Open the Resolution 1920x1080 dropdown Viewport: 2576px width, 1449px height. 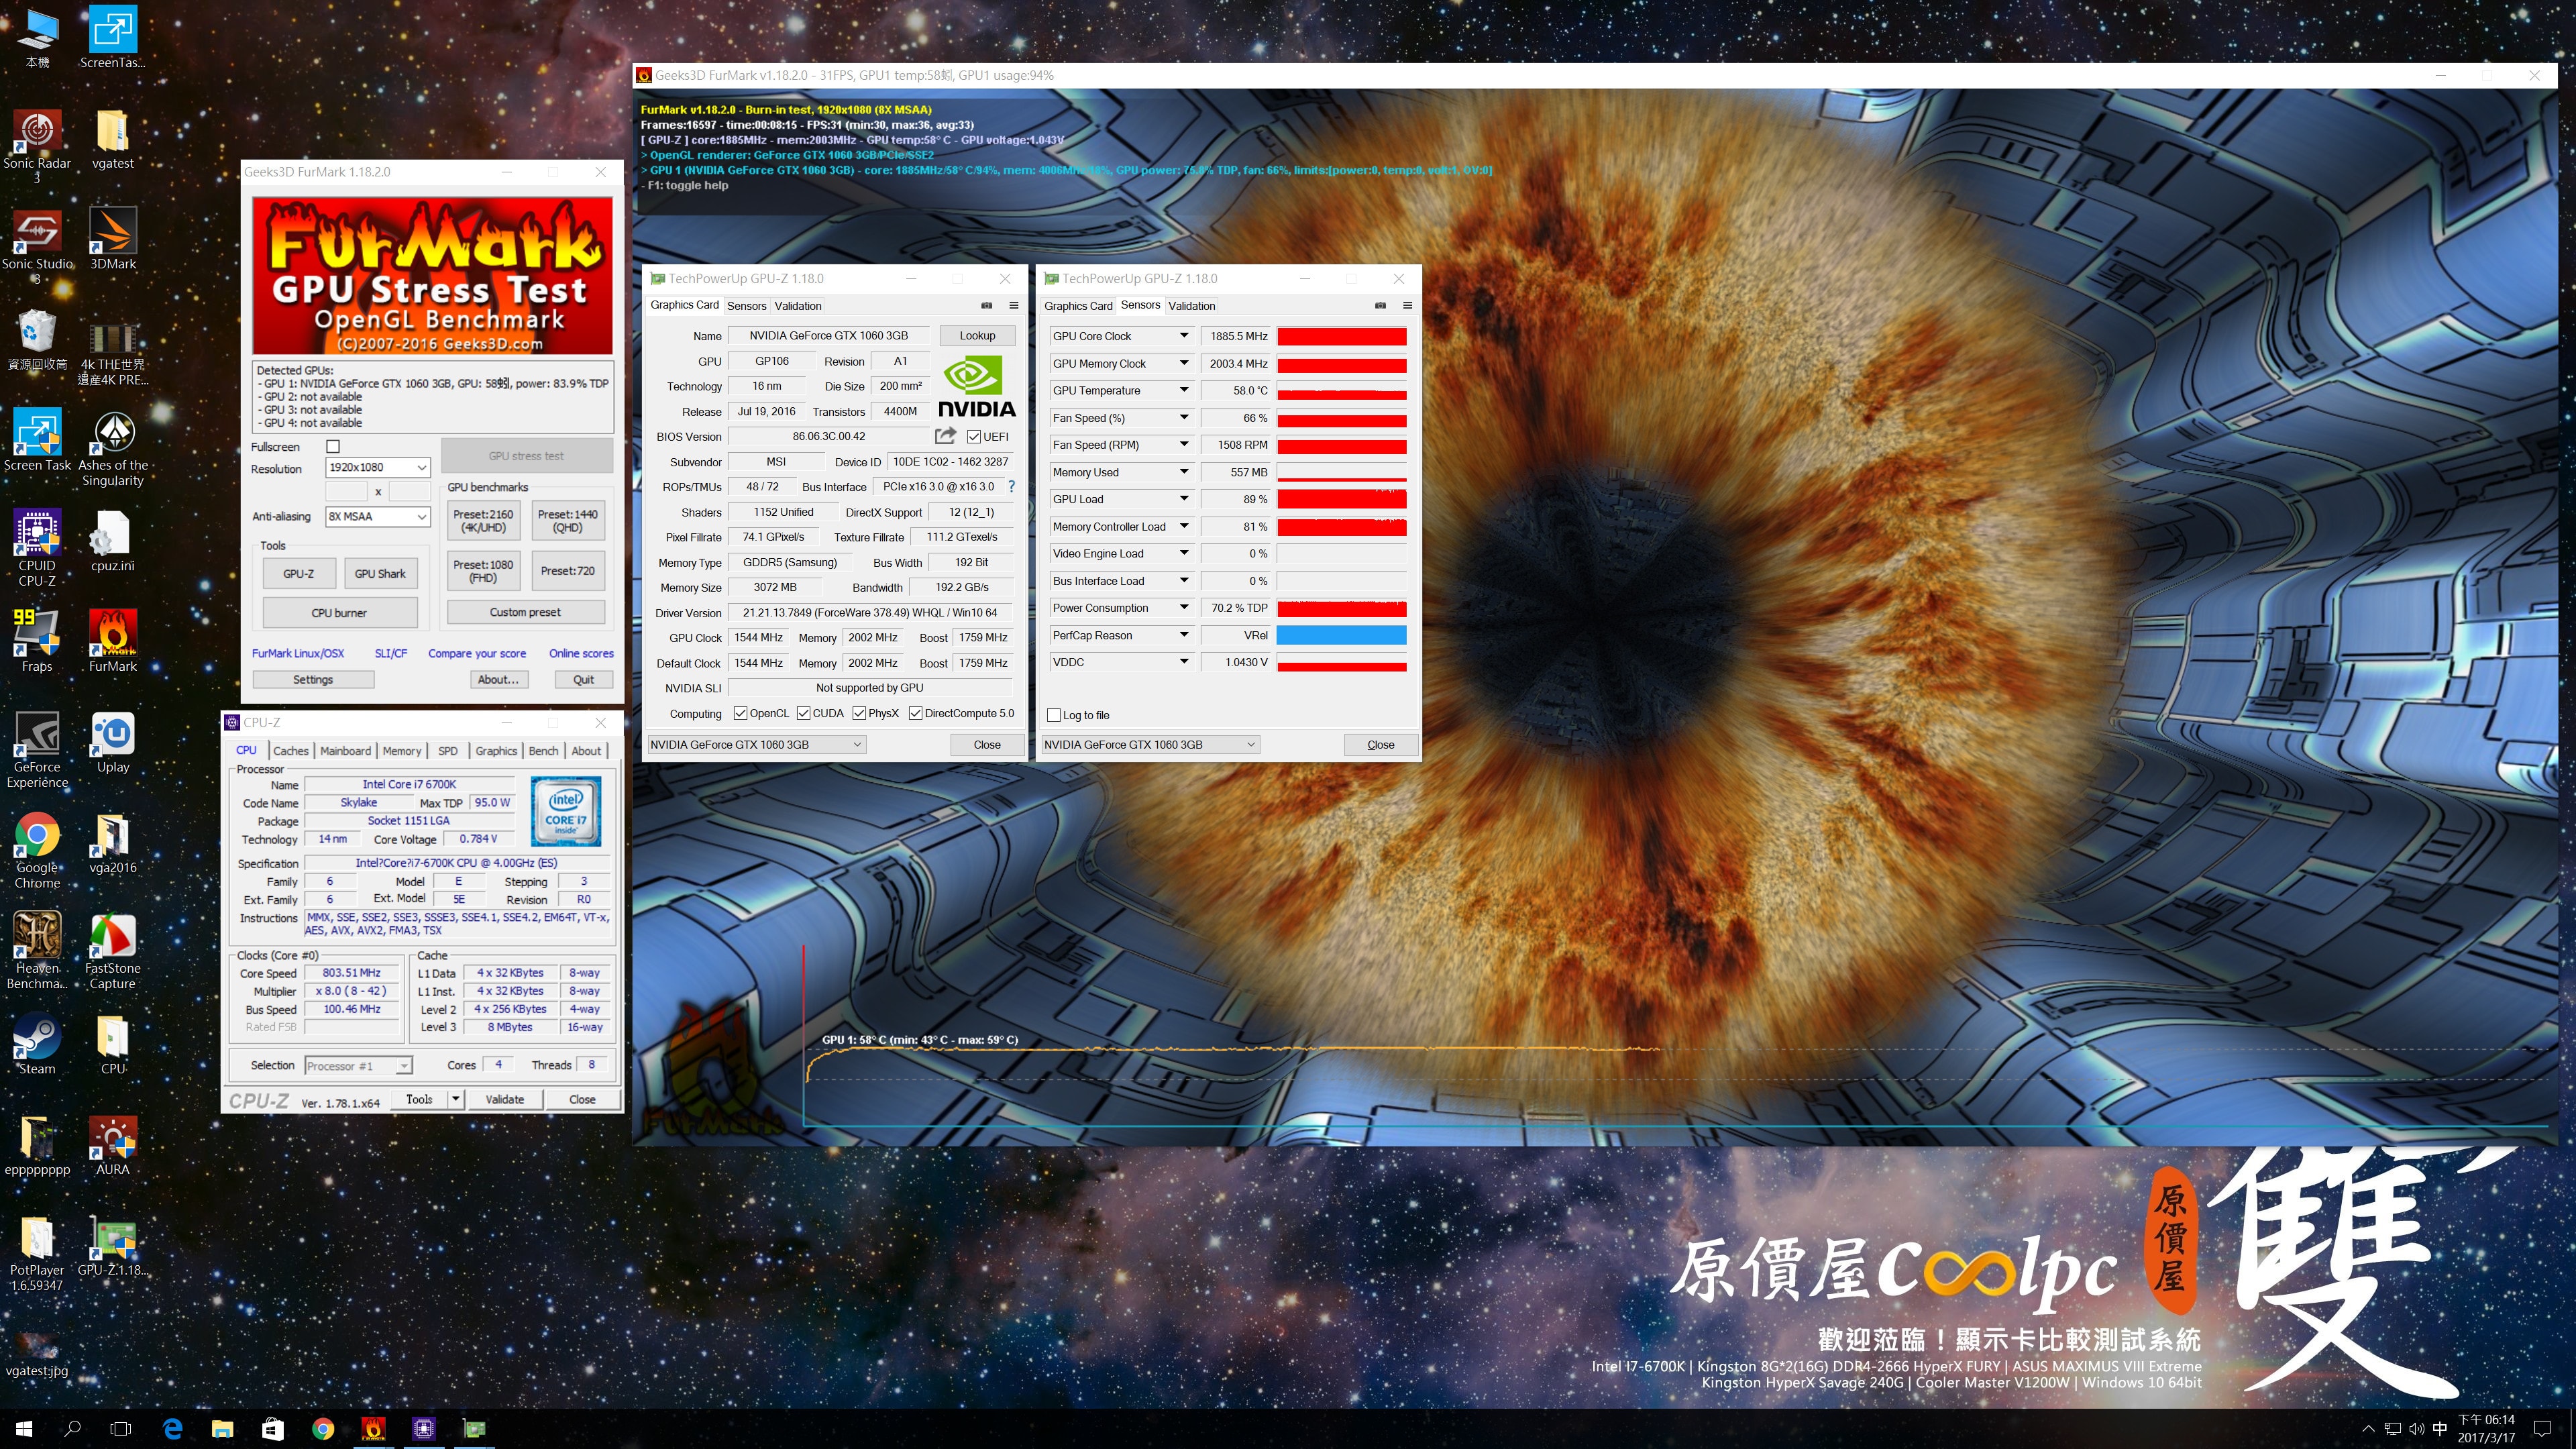pos(378,467)
